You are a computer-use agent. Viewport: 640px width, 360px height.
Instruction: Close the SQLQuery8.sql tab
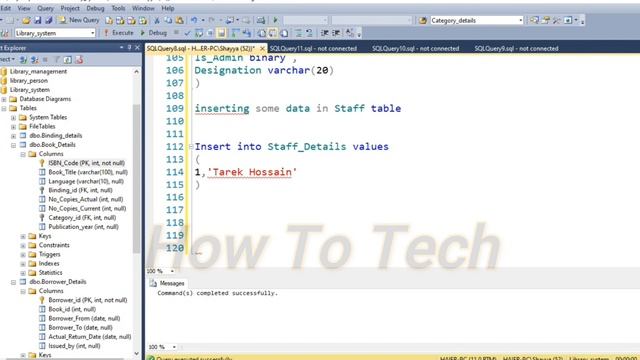point(262,49)
